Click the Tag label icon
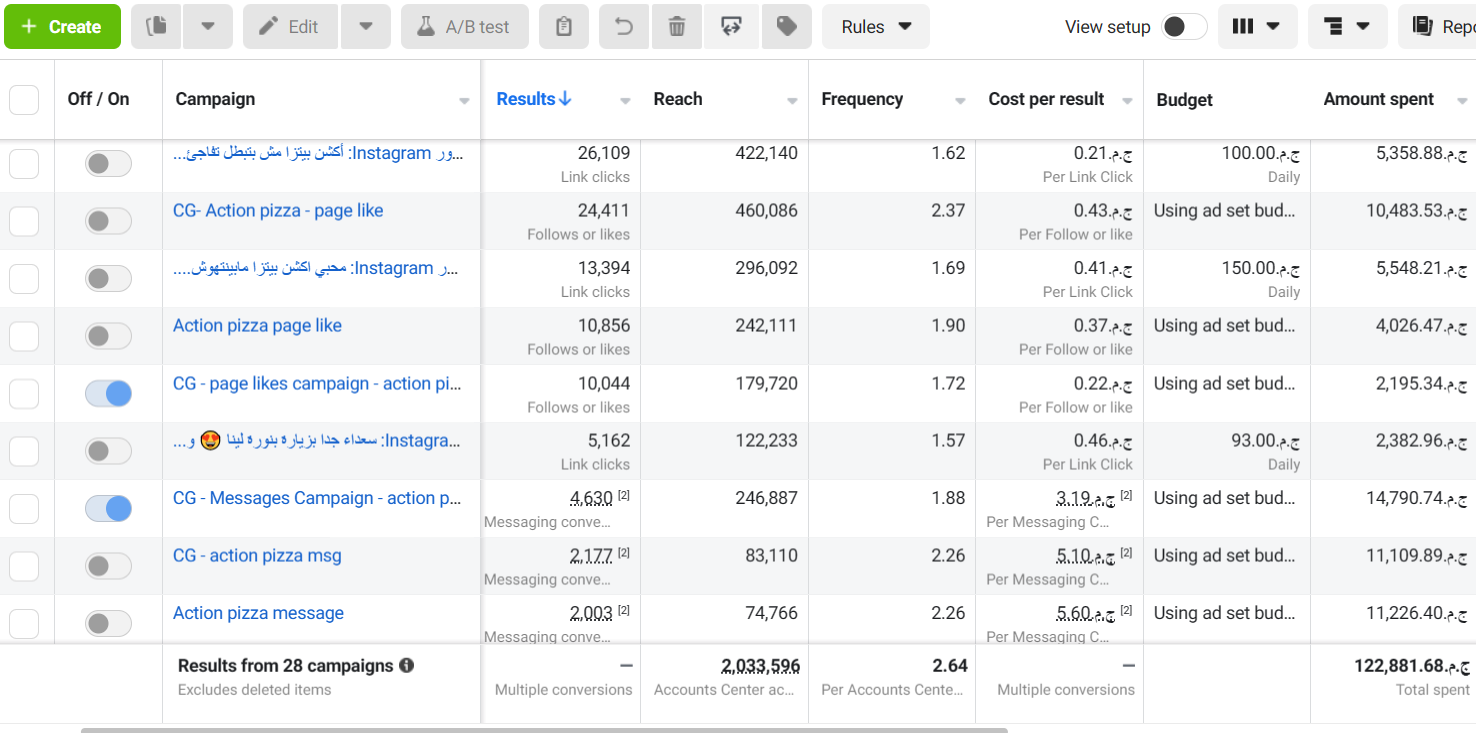This screenshot has height=733, width=1476. tap(787, 27)
